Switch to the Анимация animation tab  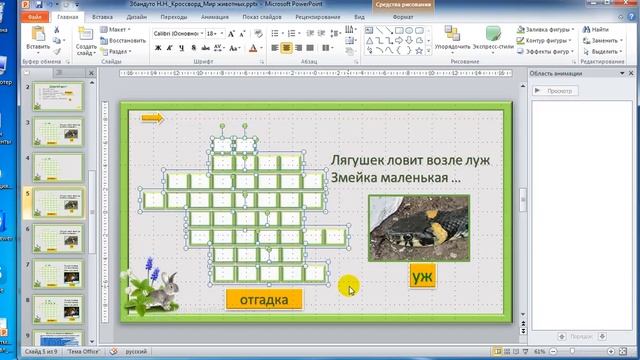coord(215,17)
